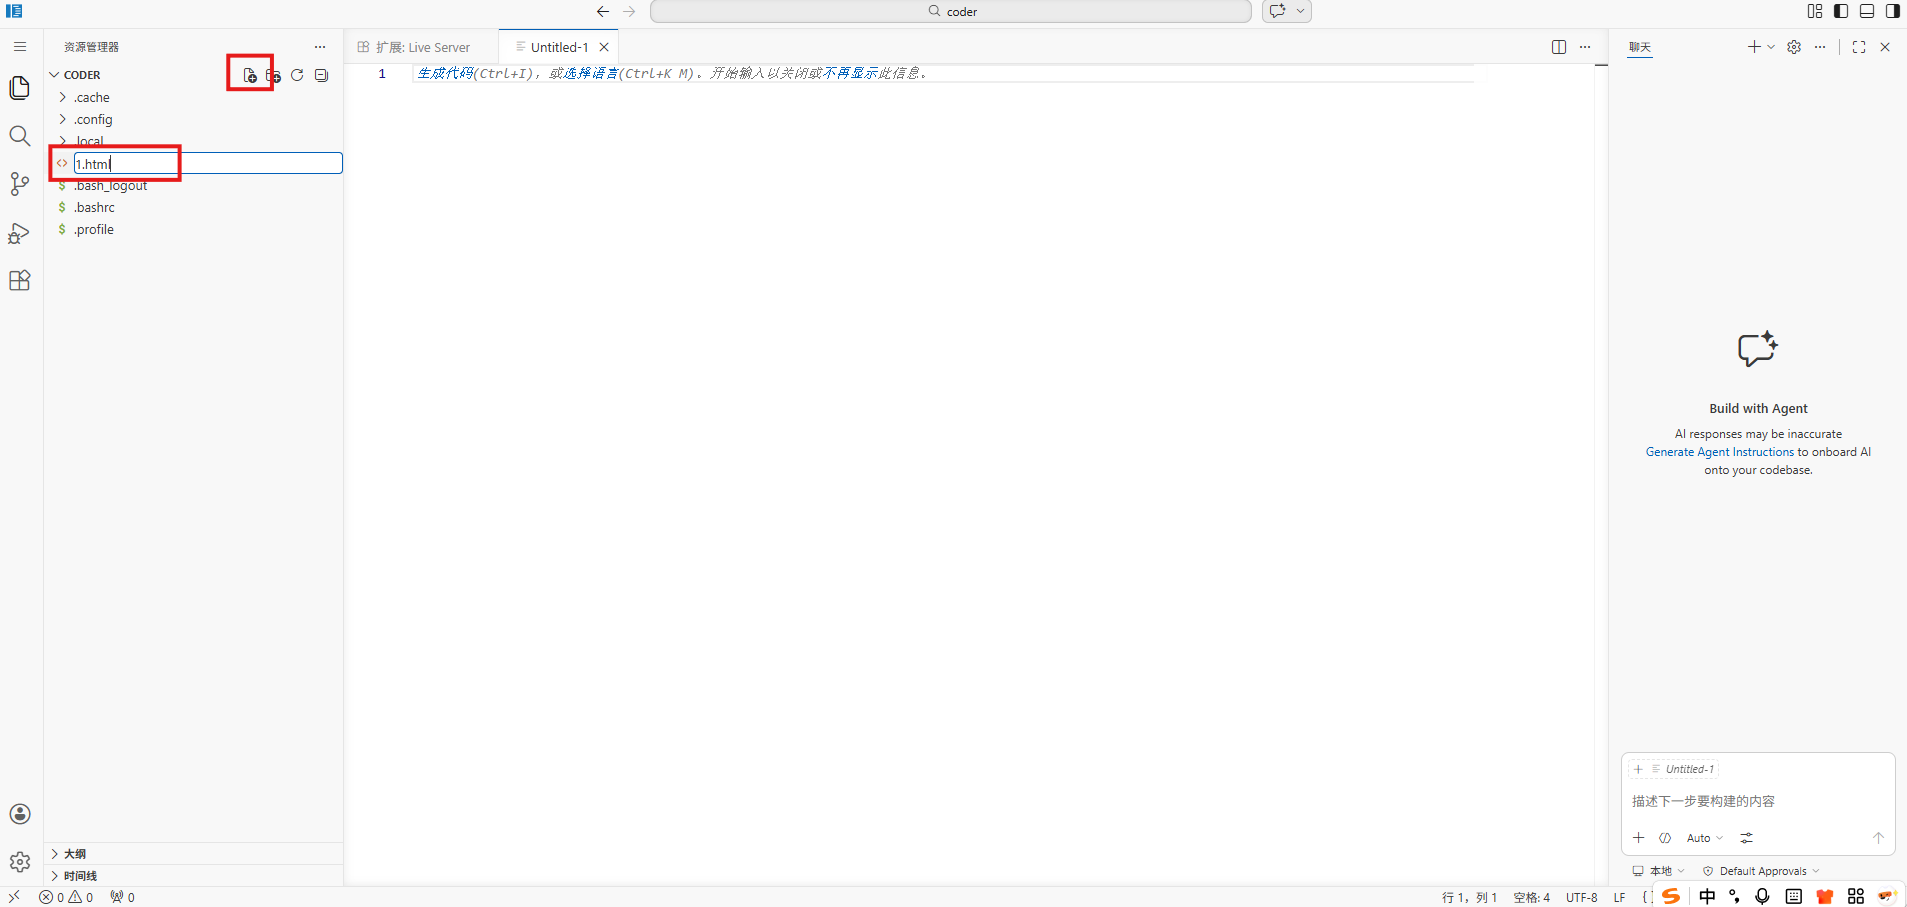
Task: Toggle the secondary side bar visibility
Action: point(1893,11)
